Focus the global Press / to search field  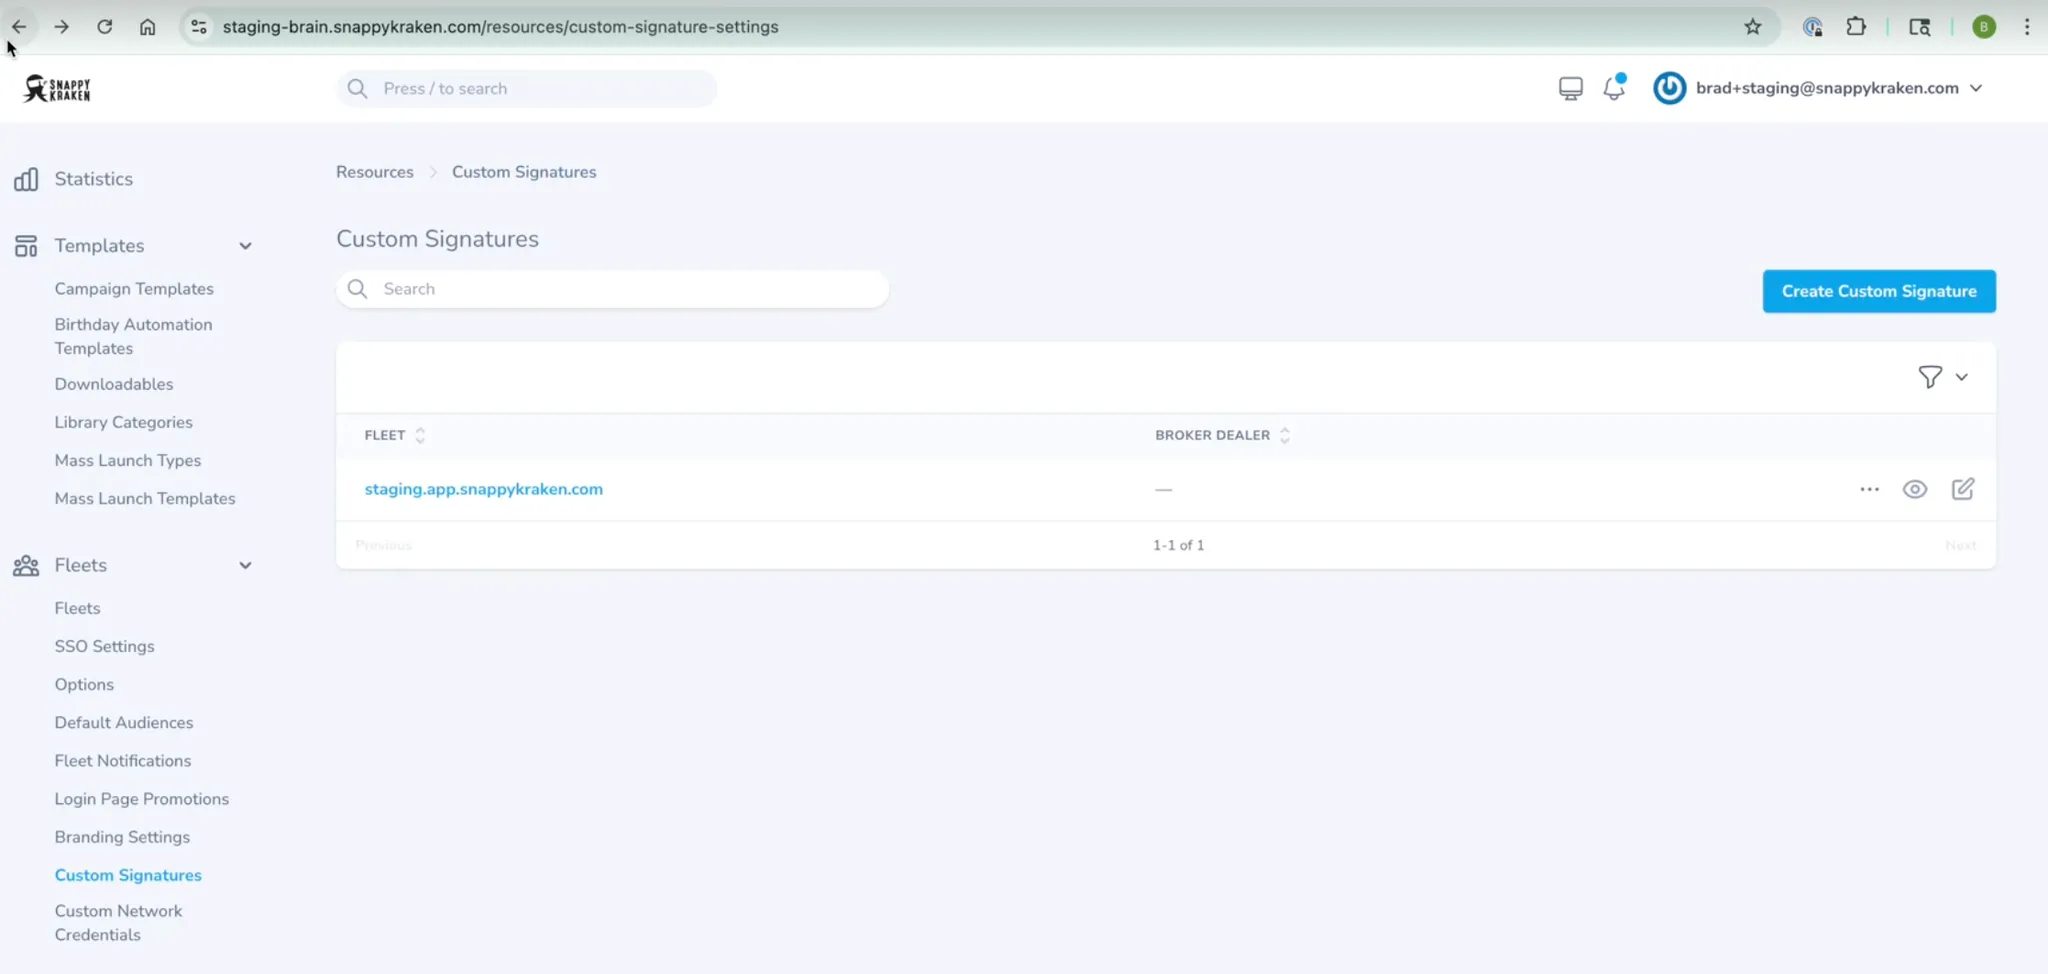526,88
